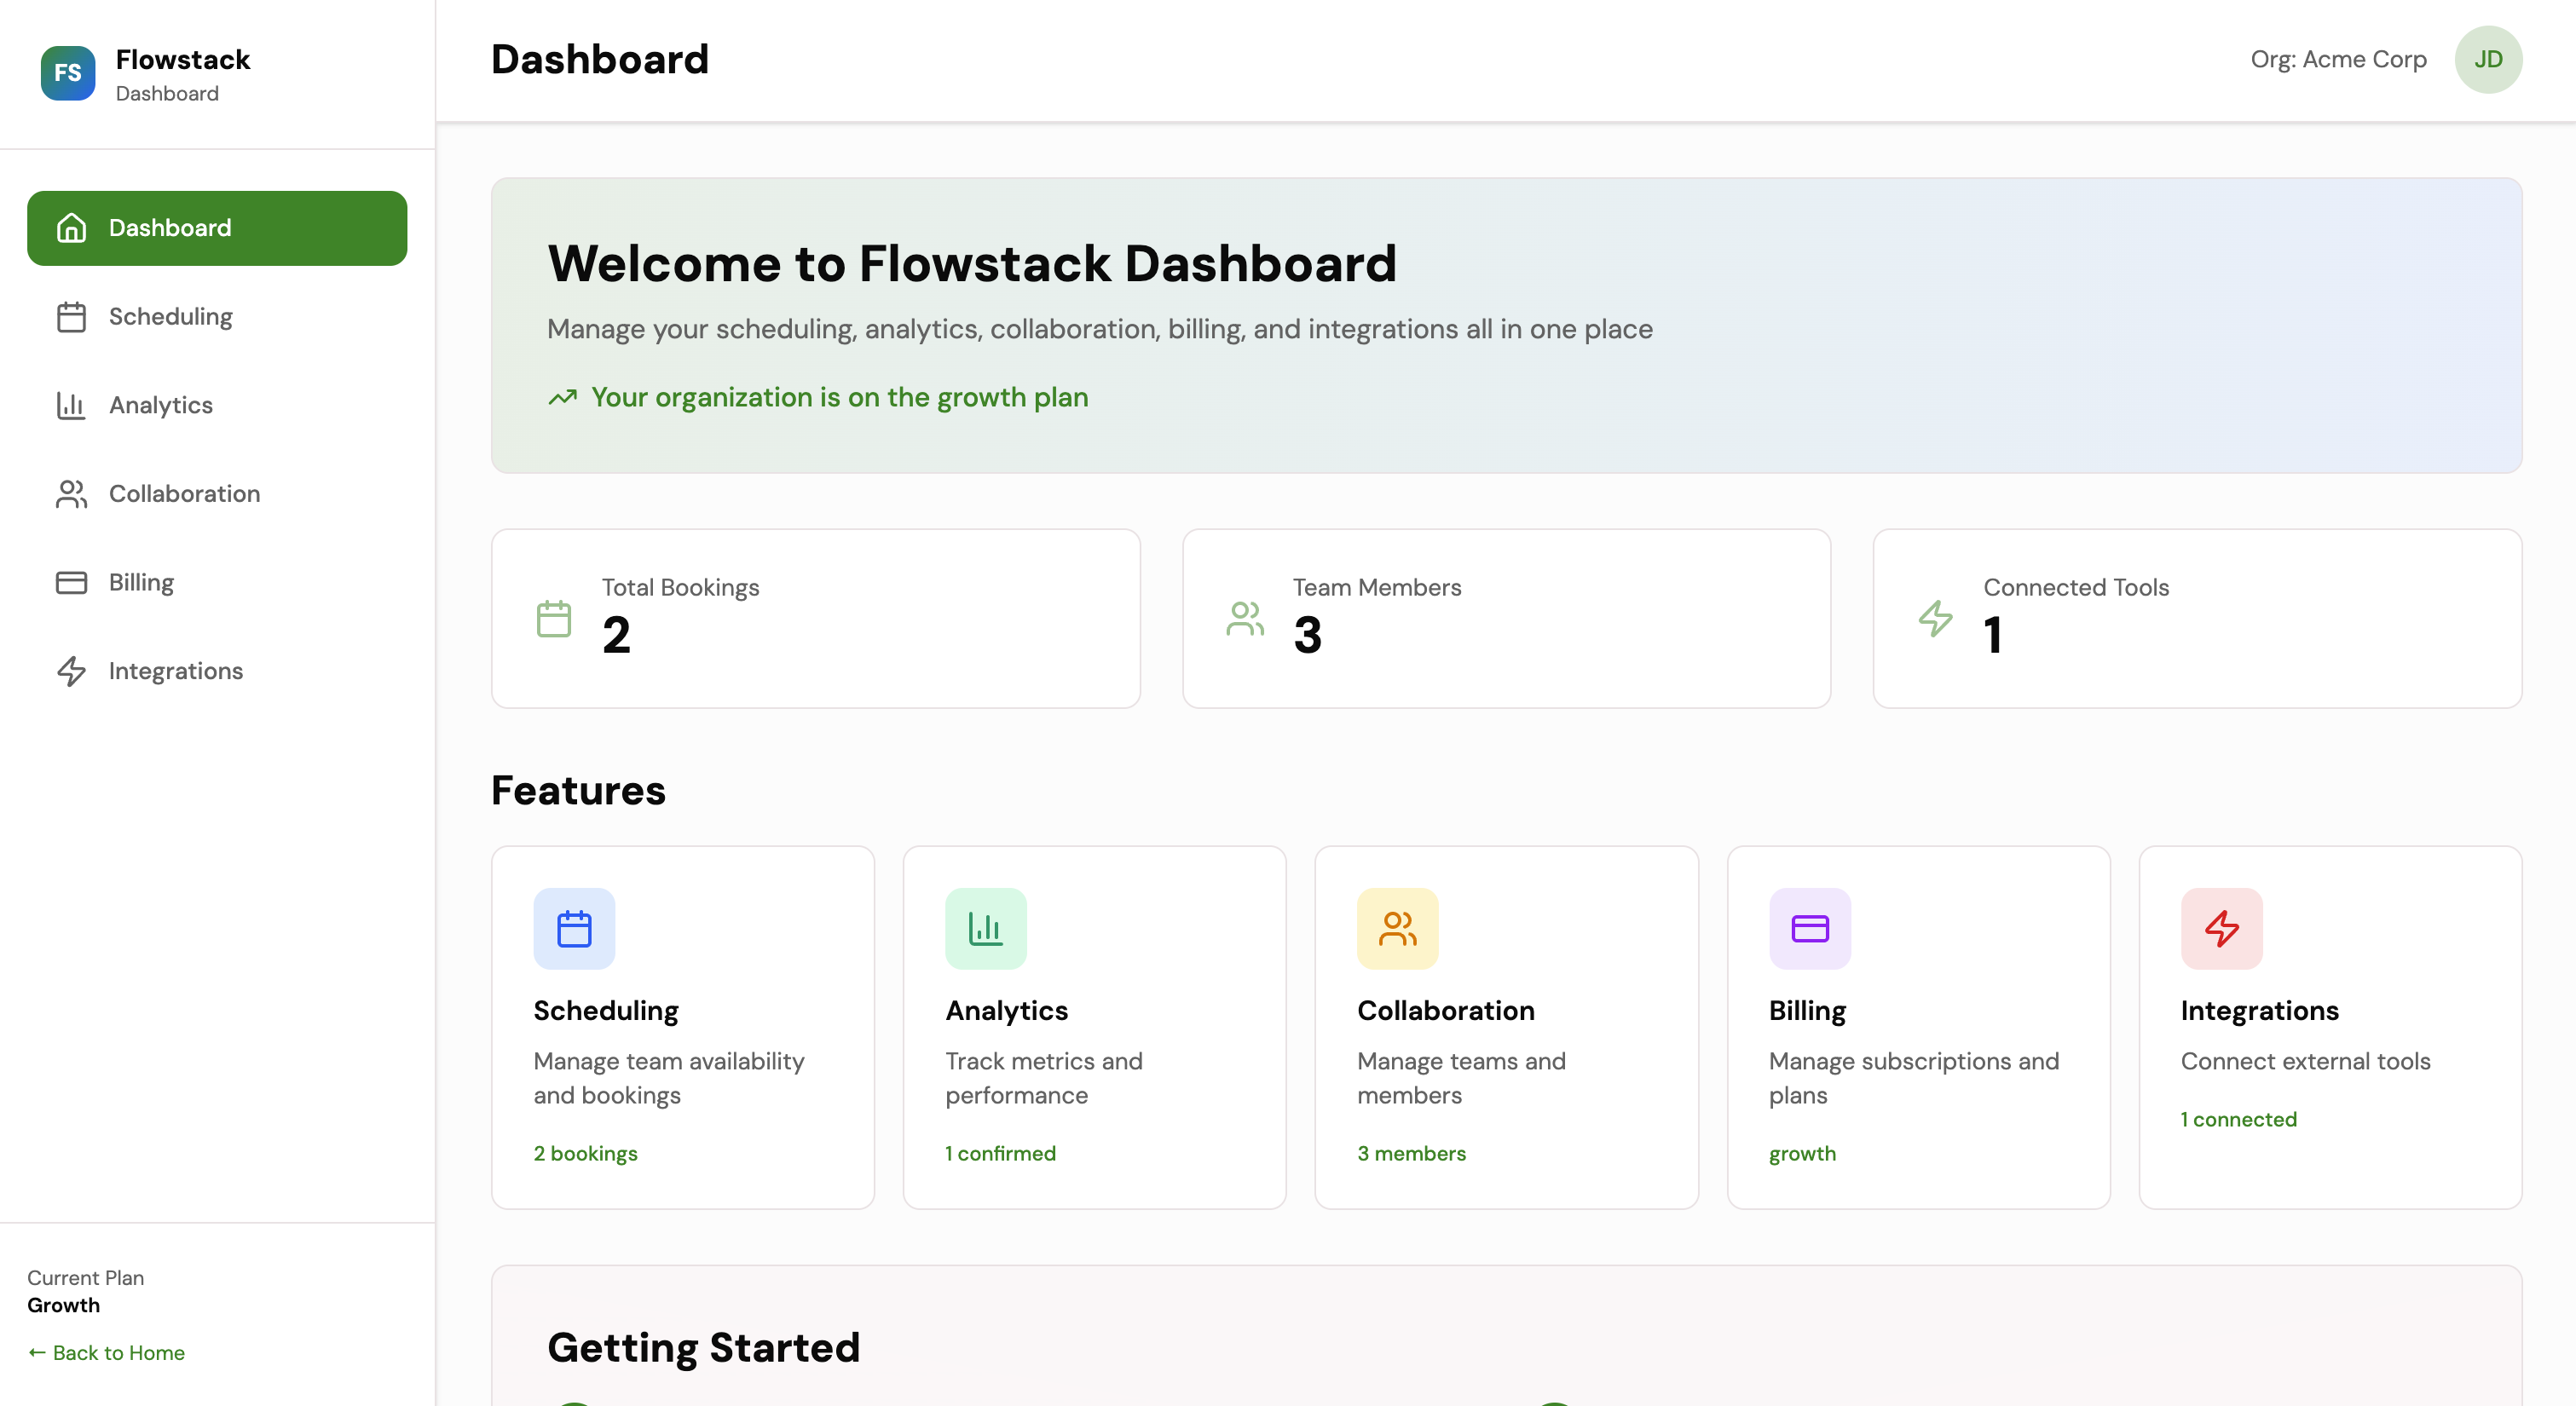Click the Back to Home link
Viewport: 2576px width, 1406px height.
point(106,1353)
